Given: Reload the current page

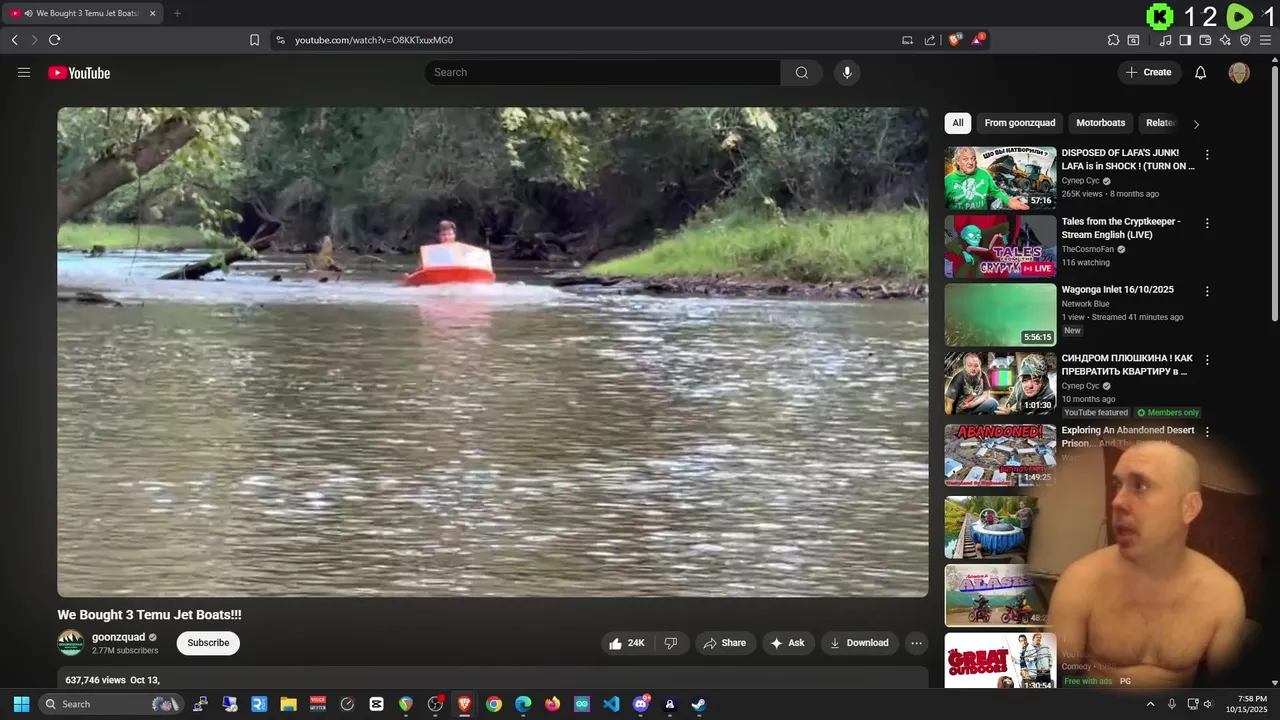Looking at the screenshot, I should tap(54, 40).
